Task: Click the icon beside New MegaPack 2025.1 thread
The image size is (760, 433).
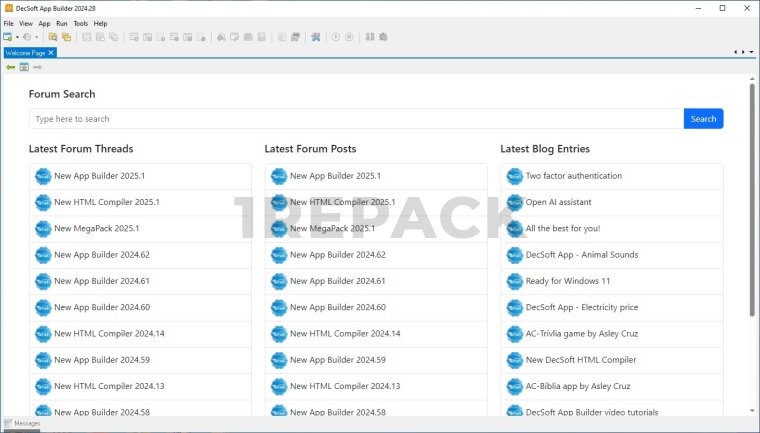Action: [42, 229]
